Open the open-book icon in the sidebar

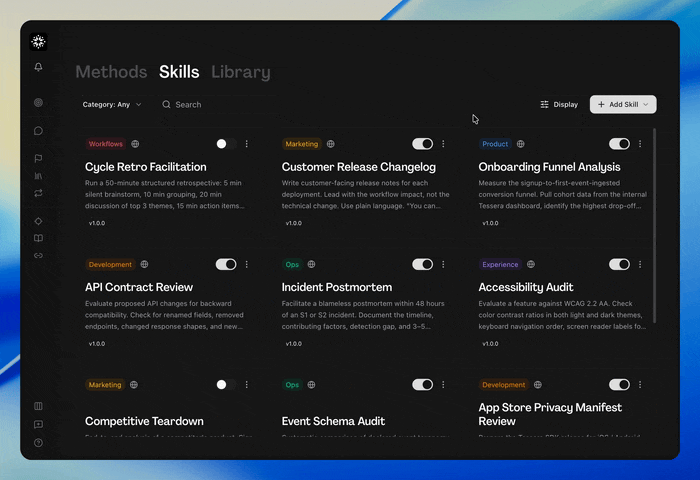pyautogui.click(x=38, y=238)
